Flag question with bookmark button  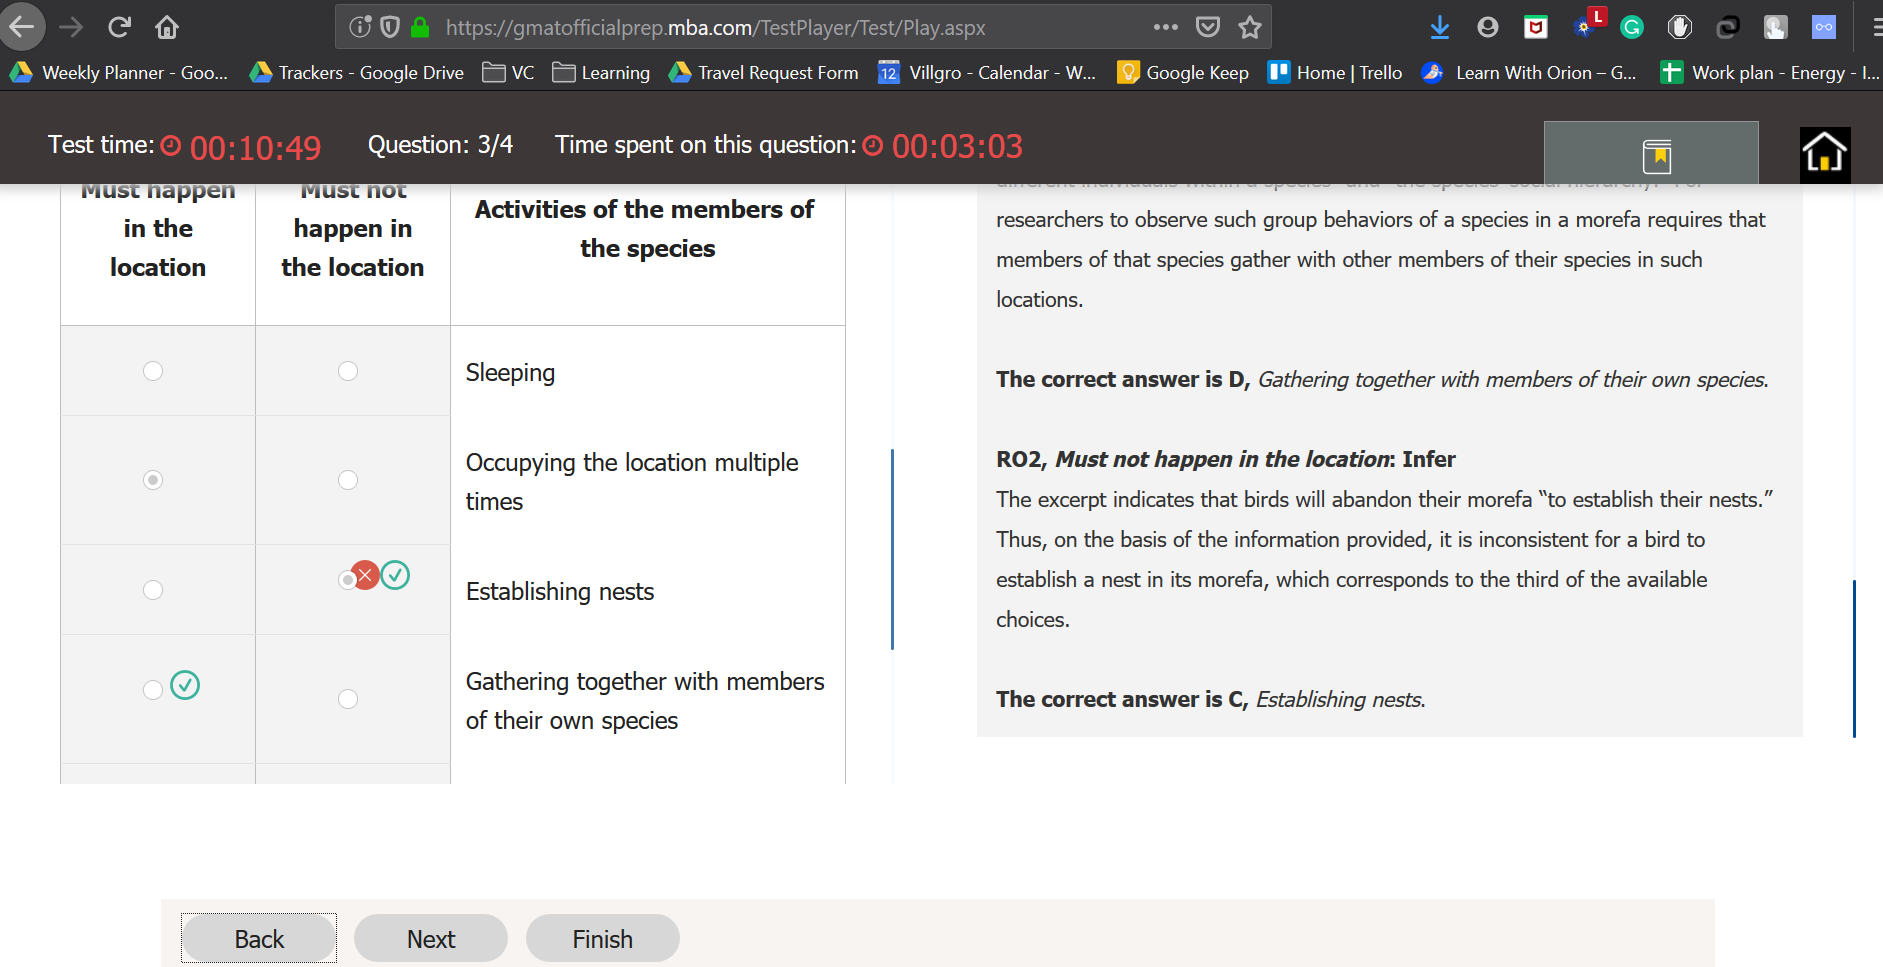tap(1651, 153)
